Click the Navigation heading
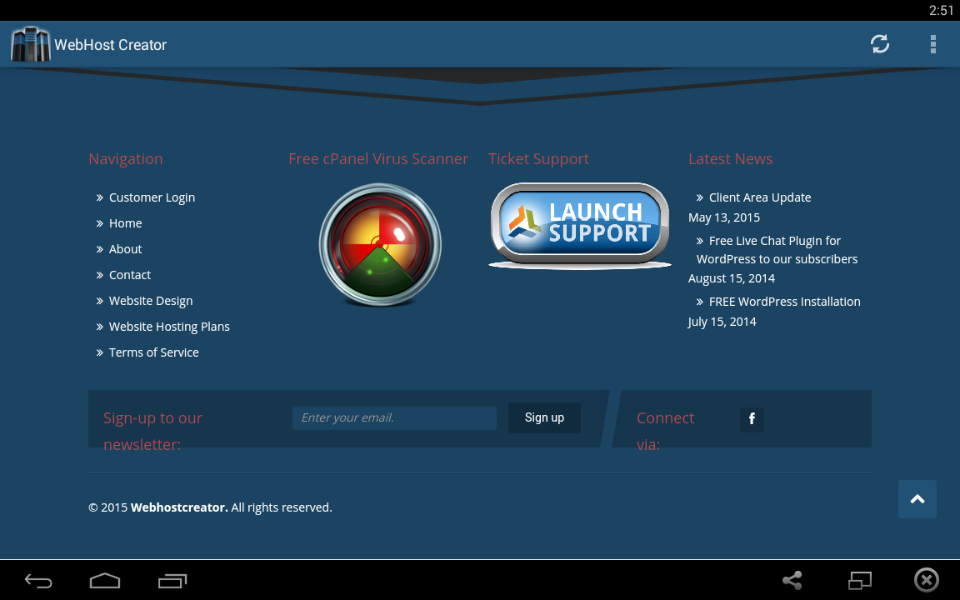Screen dimensions: 960x600 coord(126,159)
